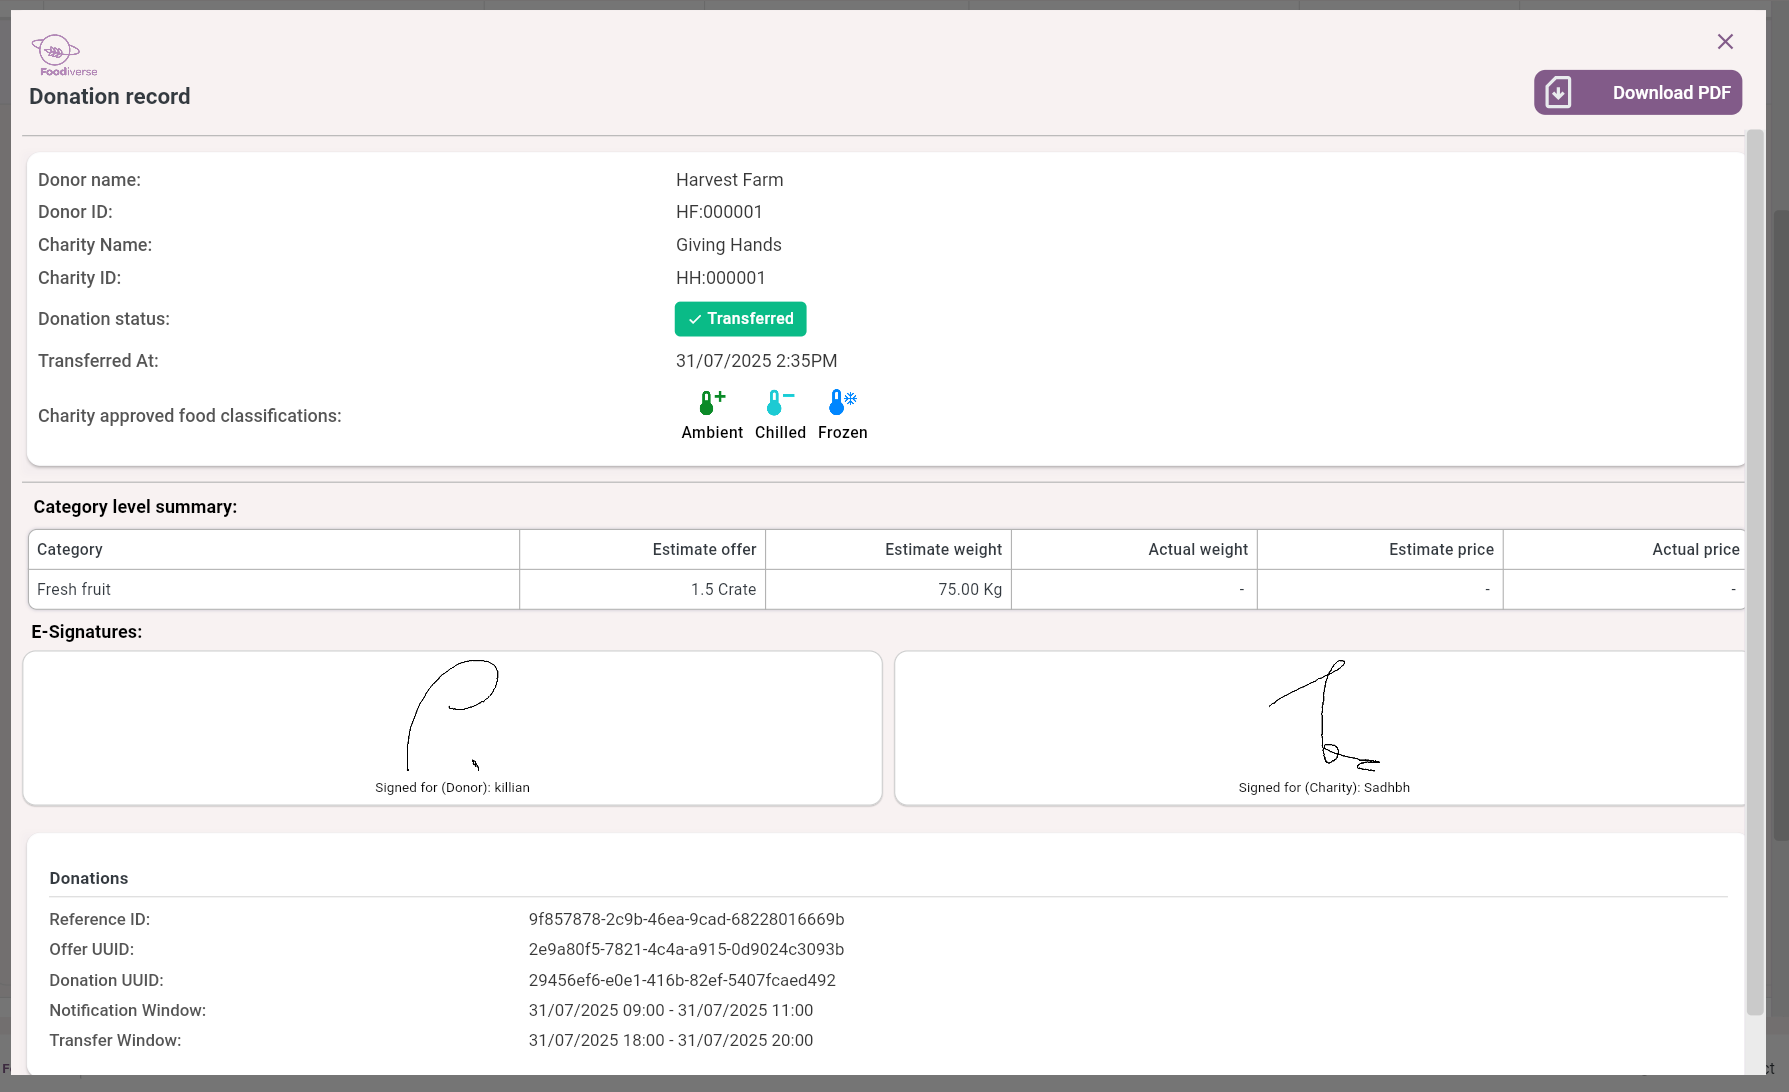
Task: Click the dialog's vertical scrollbar
Action: tap(1754, 570)
